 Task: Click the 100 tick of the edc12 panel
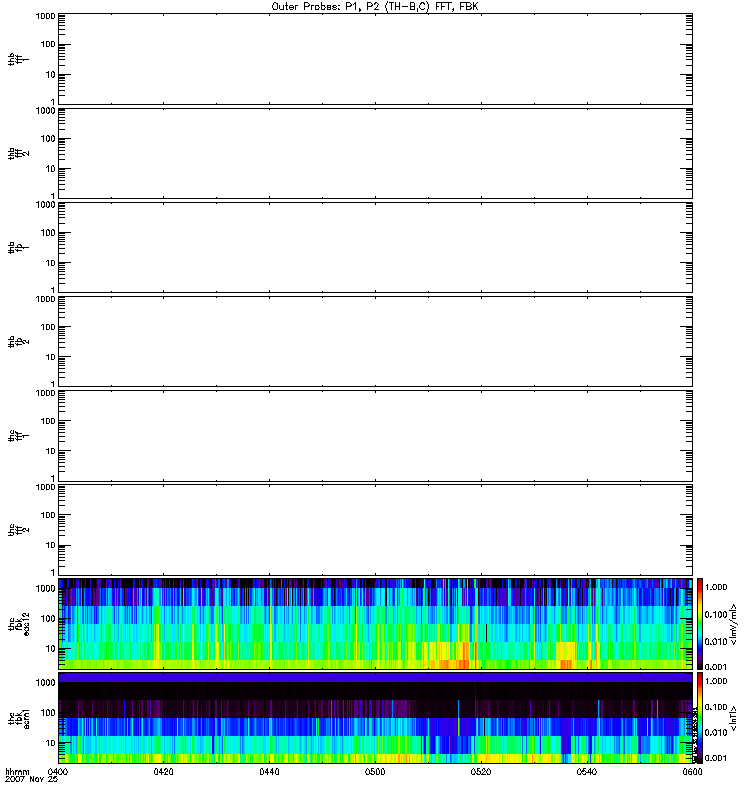click(48, 618)
